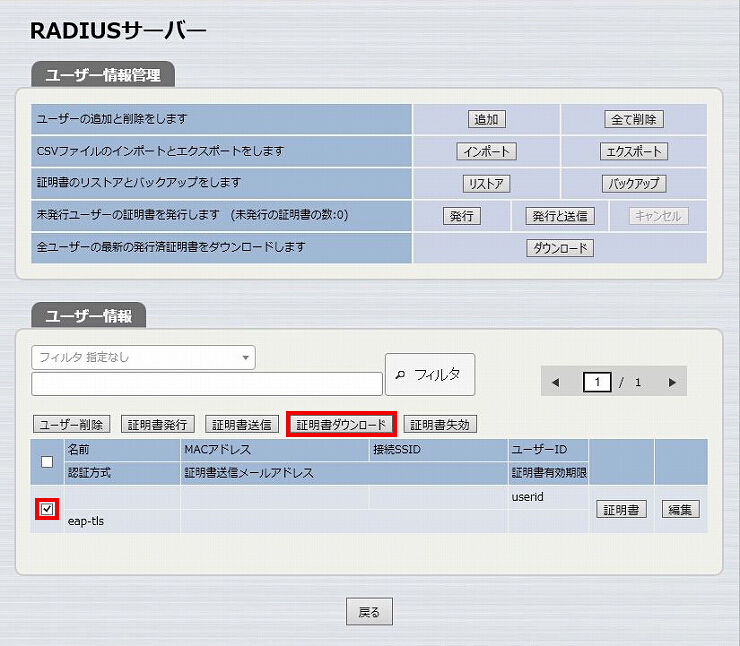The height and width of the screenshot is (646, 740).
Task: Click the empty filter text input field
Action: click(x=207, y=384)
